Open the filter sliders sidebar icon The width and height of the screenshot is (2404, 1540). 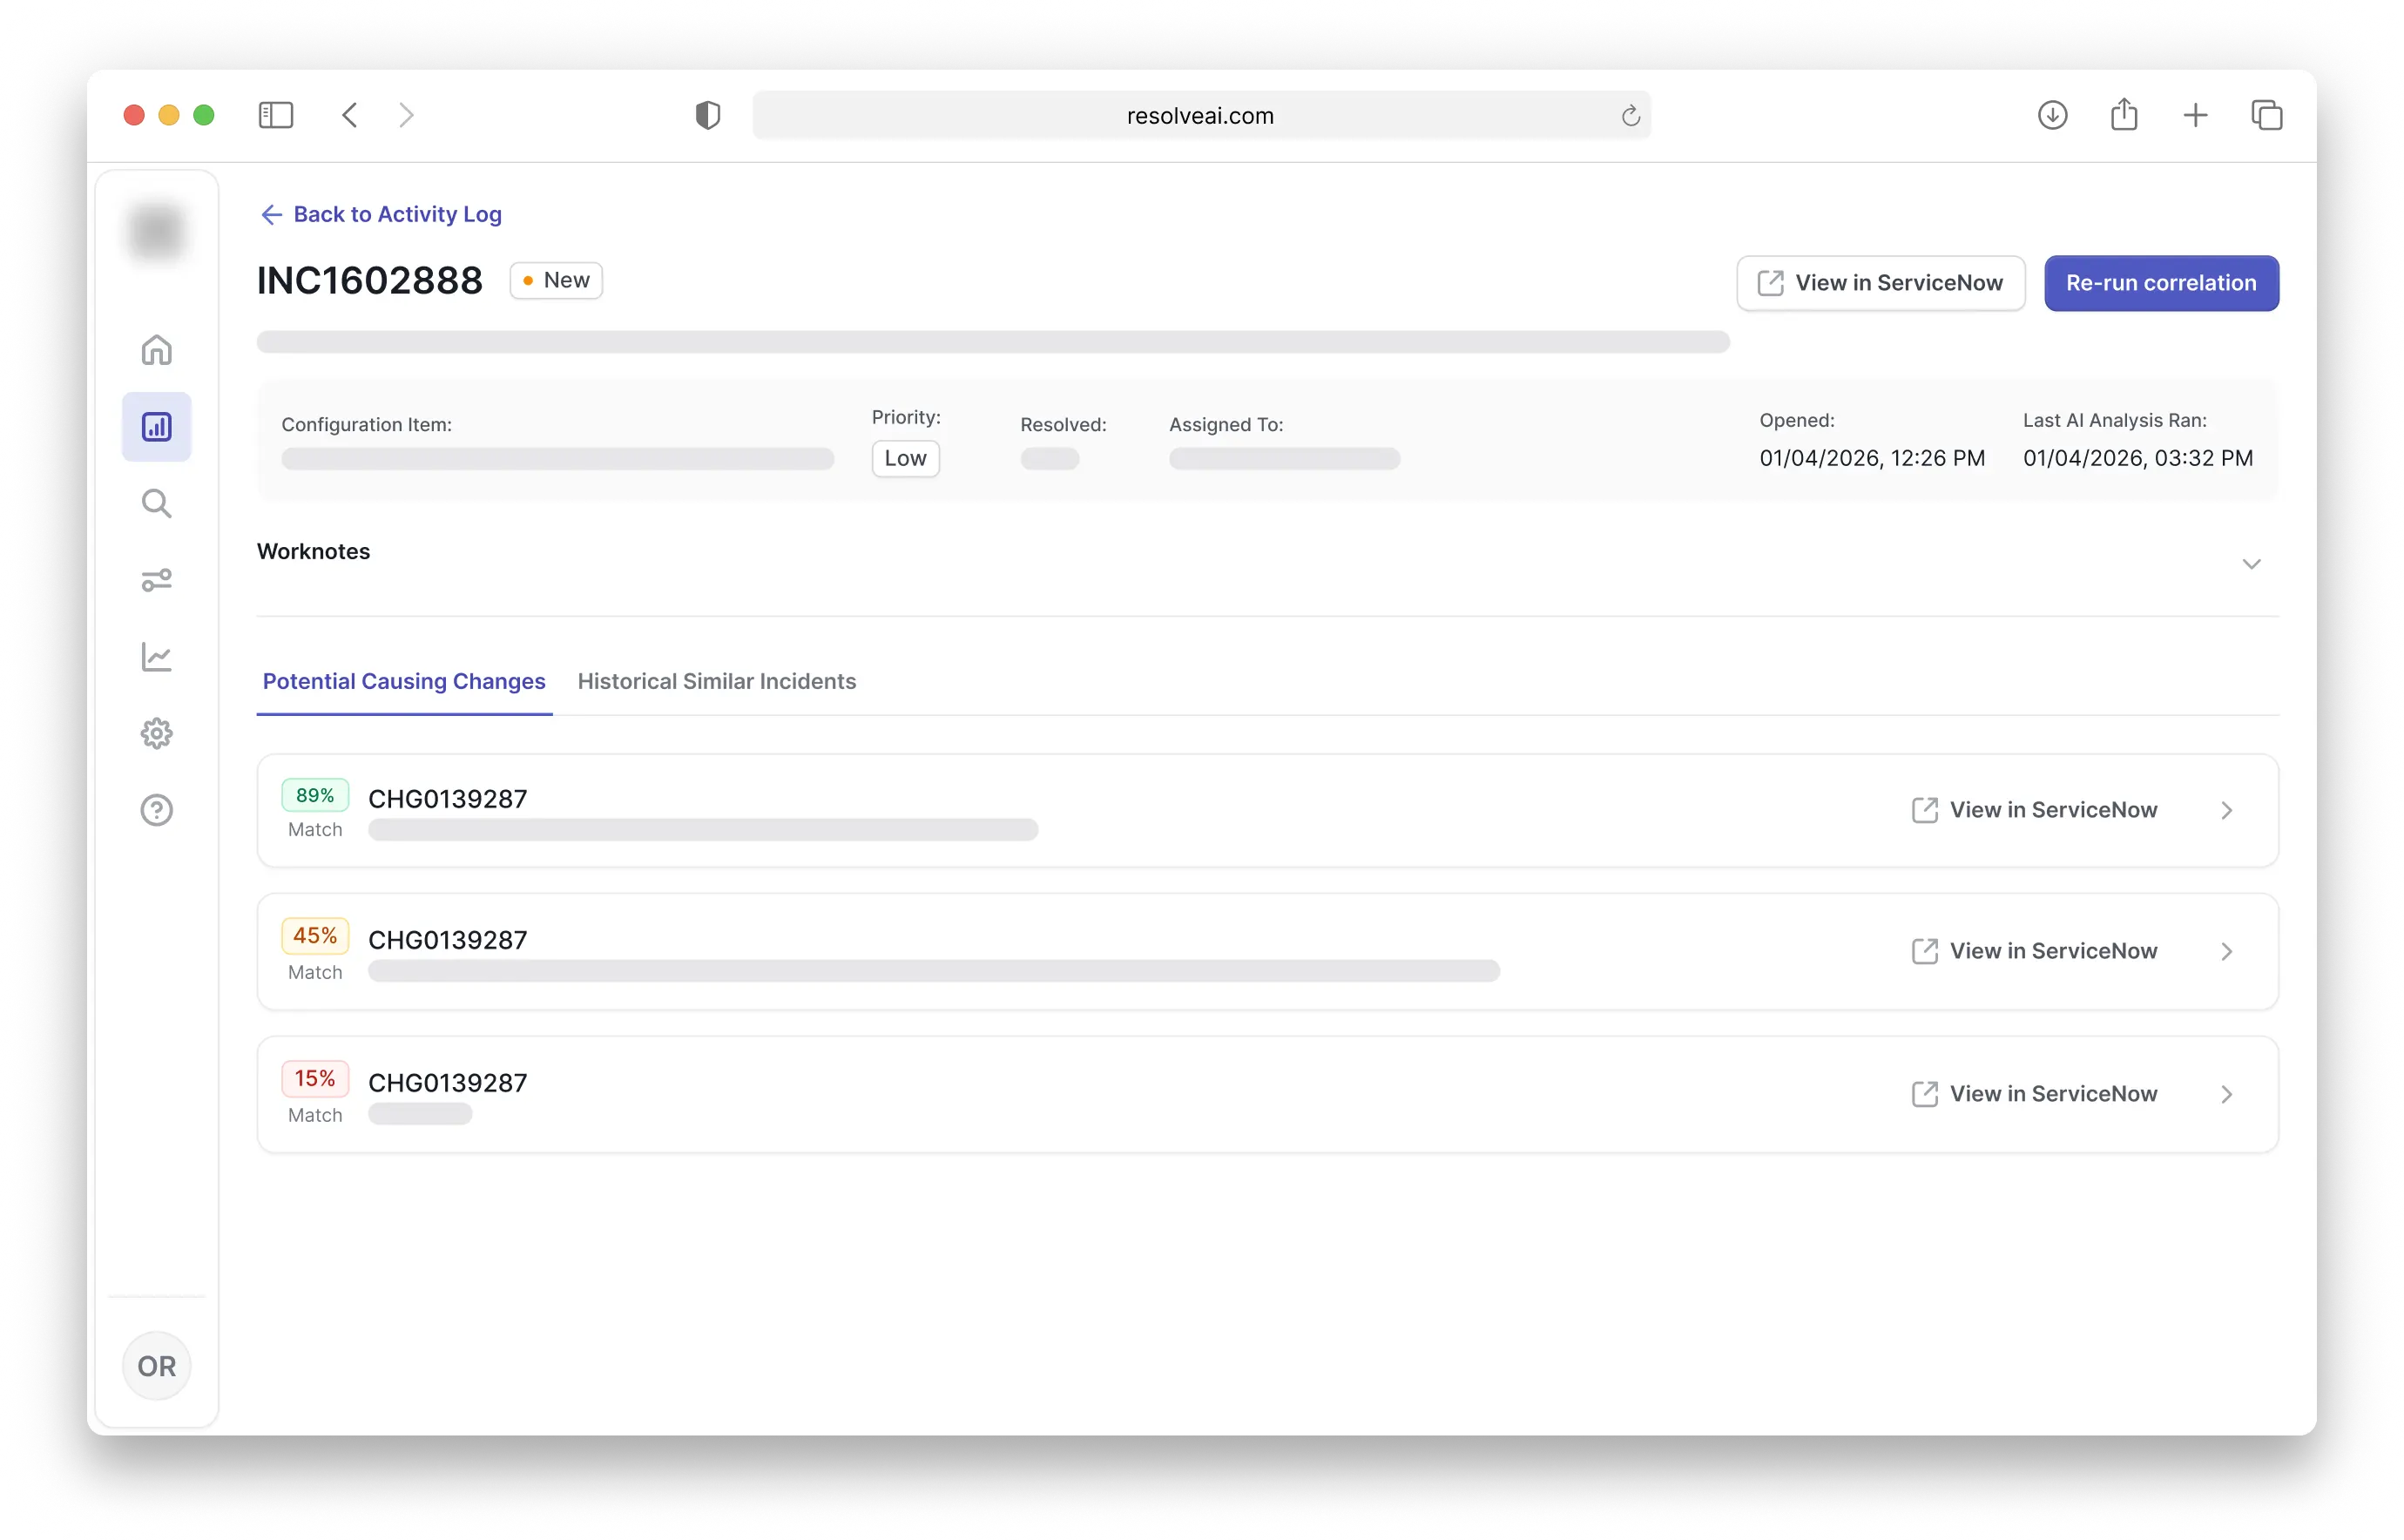[x=156, y=580]
